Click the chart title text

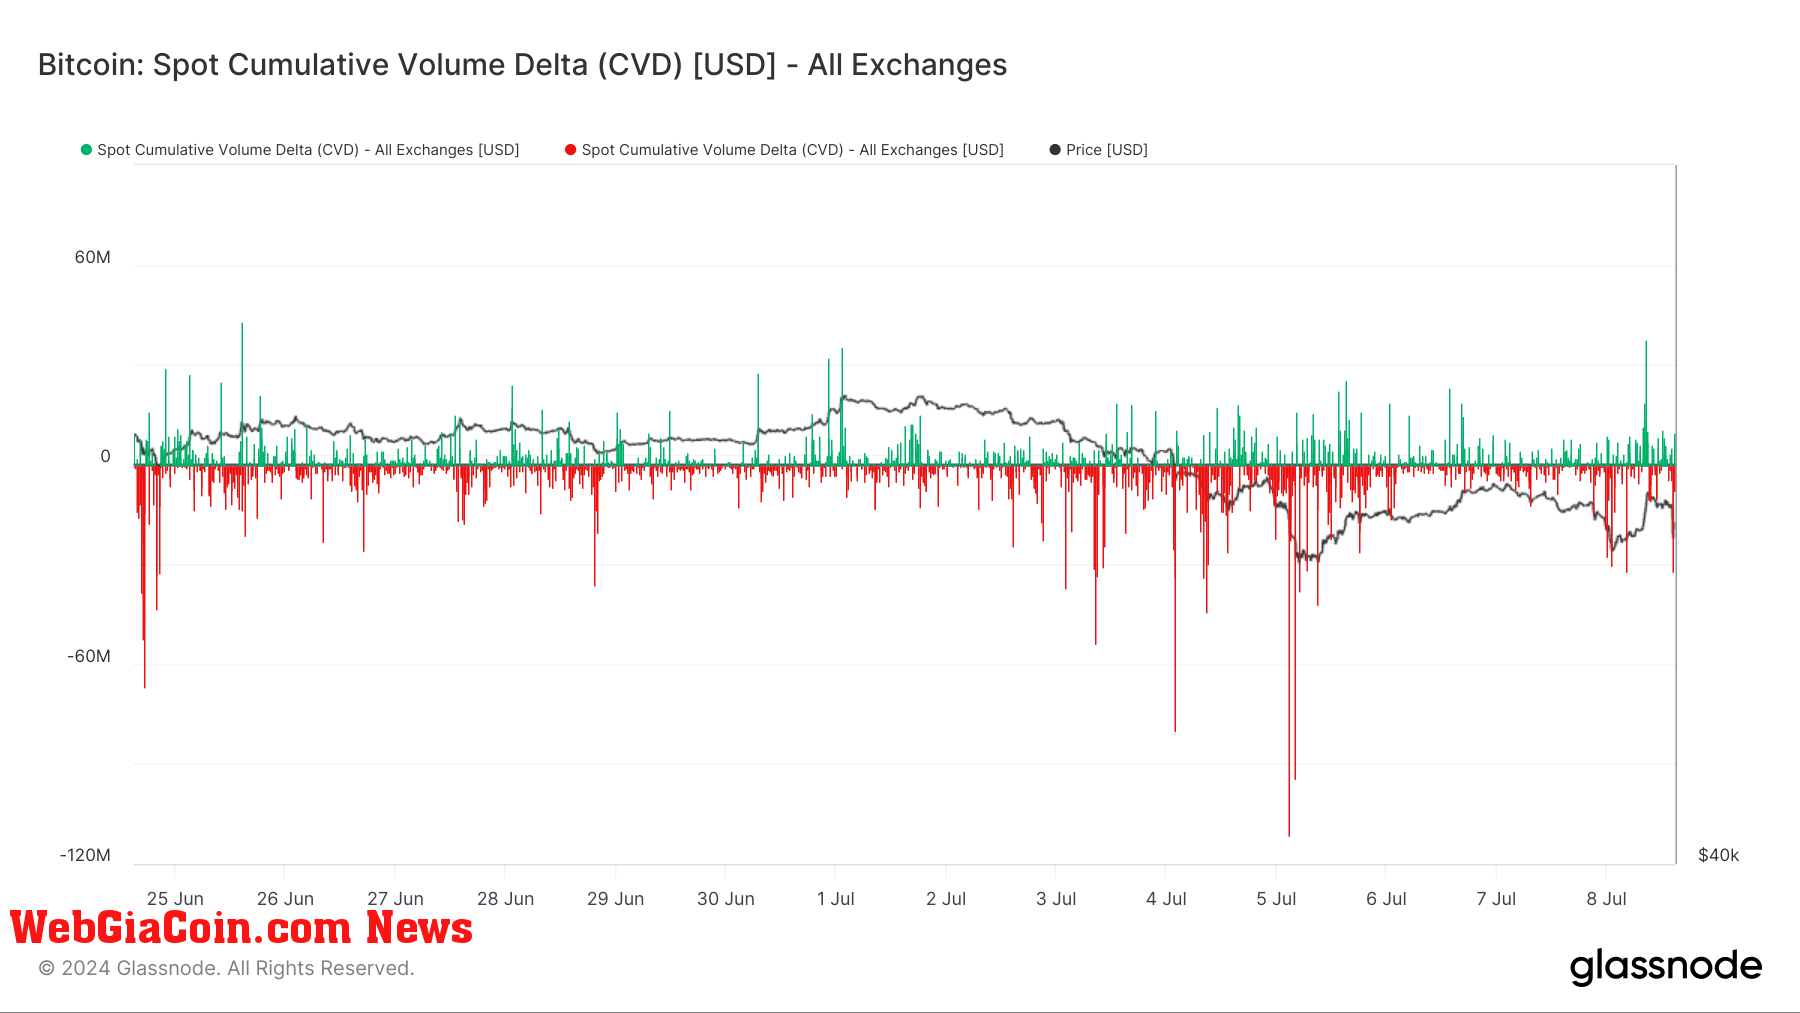[522, 65]
